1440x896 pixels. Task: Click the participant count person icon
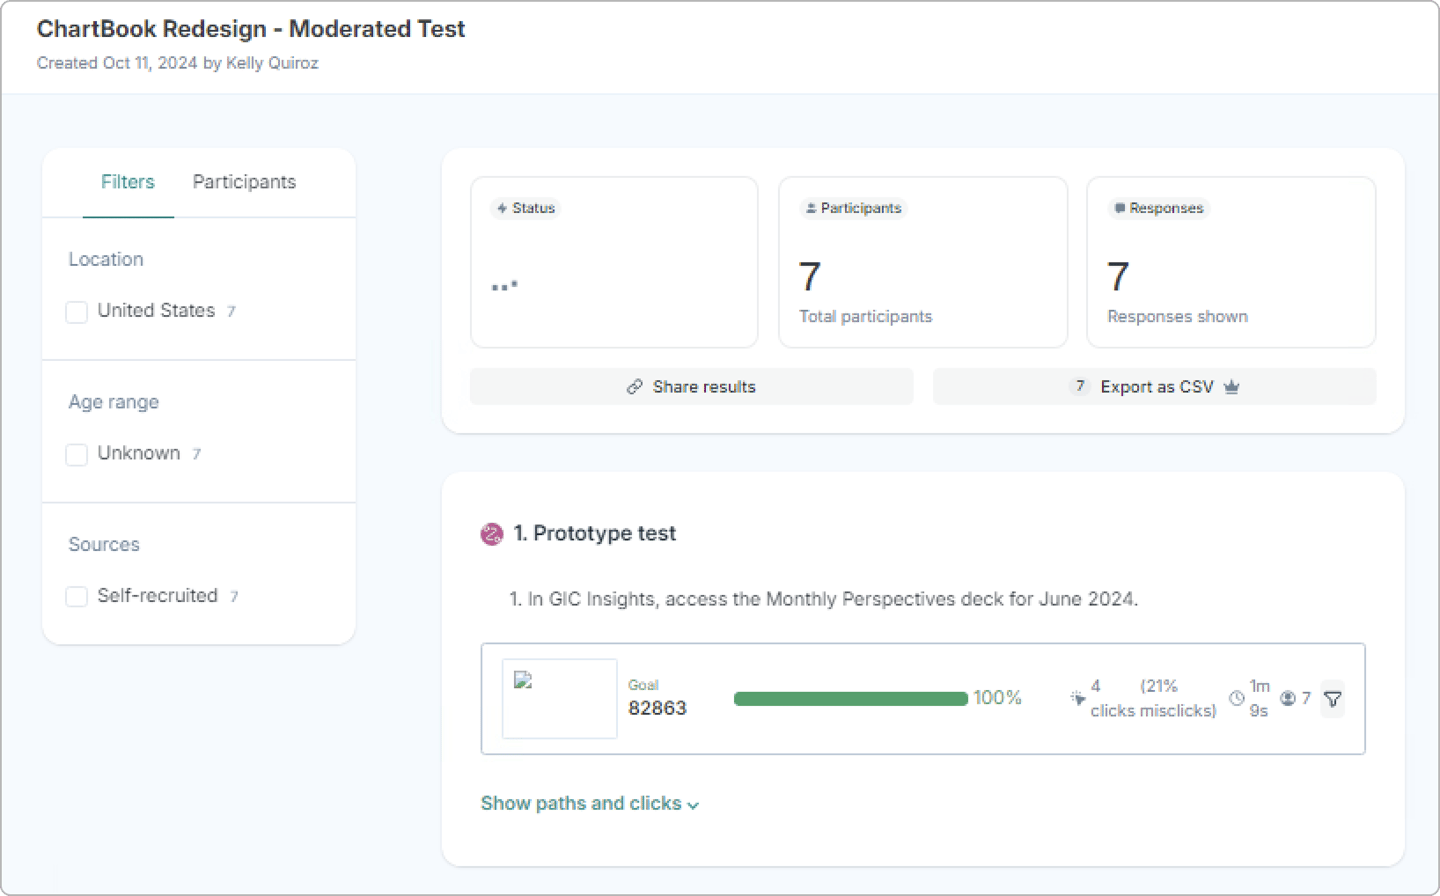pos(1288,698)
